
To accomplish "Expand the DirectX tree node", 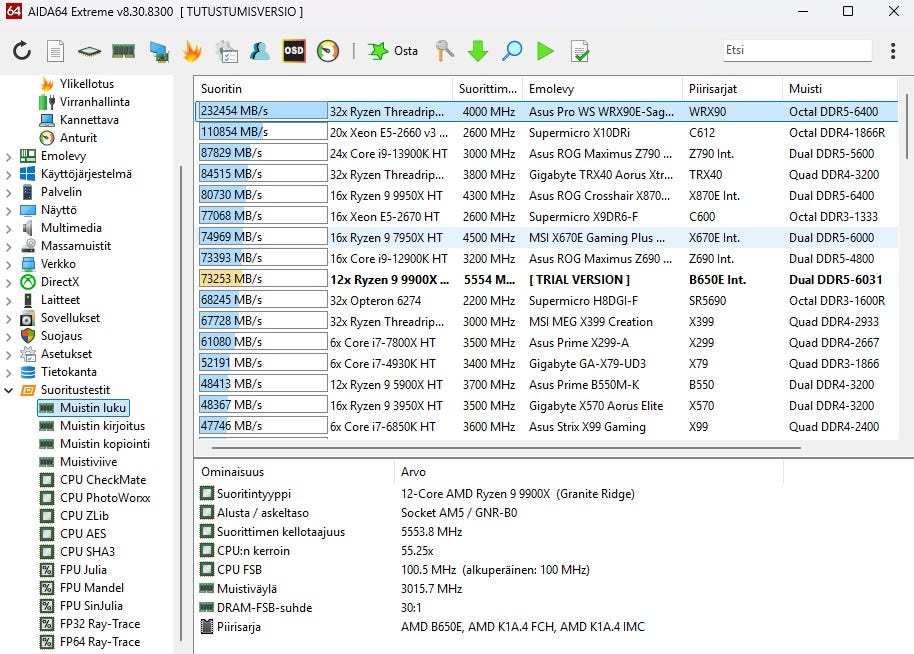I will coord(8,283).
